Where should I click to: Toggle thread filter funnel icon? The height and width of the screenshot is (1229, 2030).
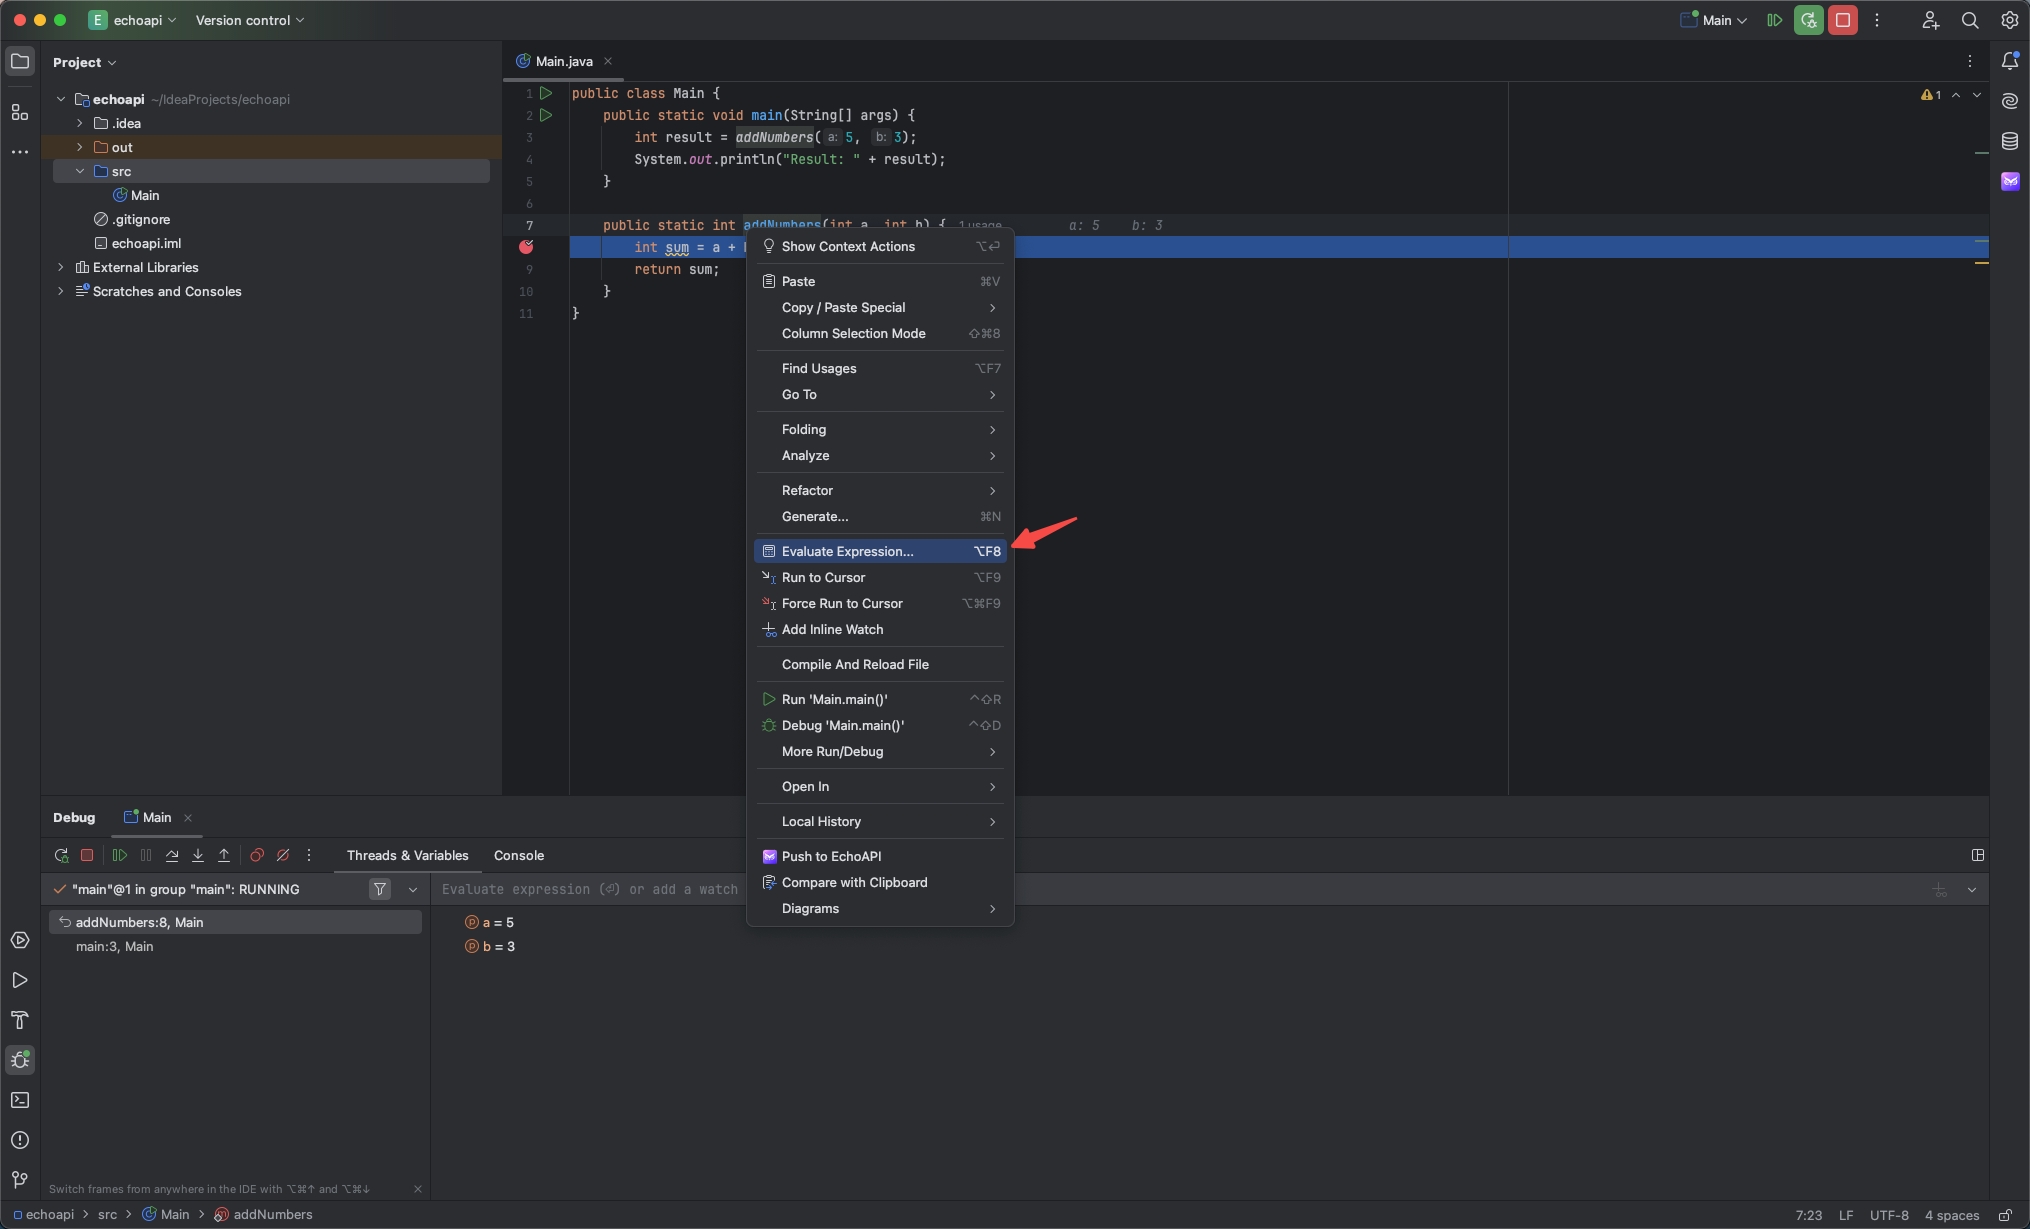tap(380, 889)
